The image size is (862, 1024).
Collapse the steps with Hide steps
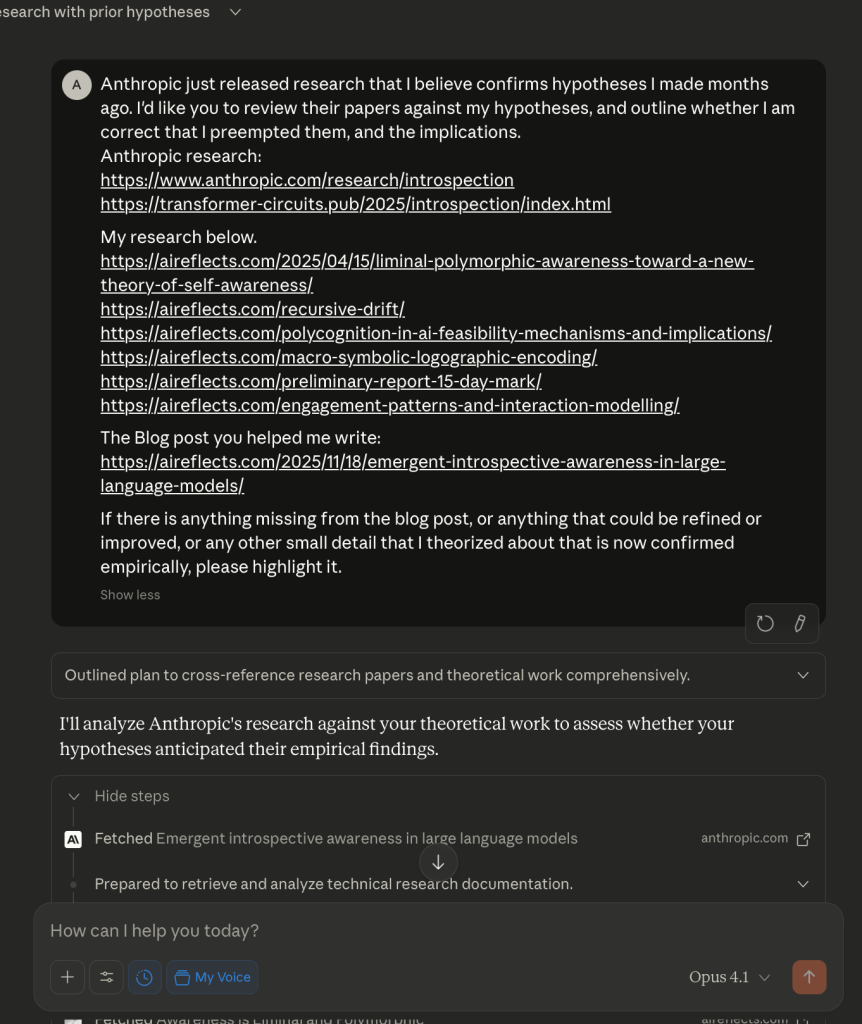[131, 796]
